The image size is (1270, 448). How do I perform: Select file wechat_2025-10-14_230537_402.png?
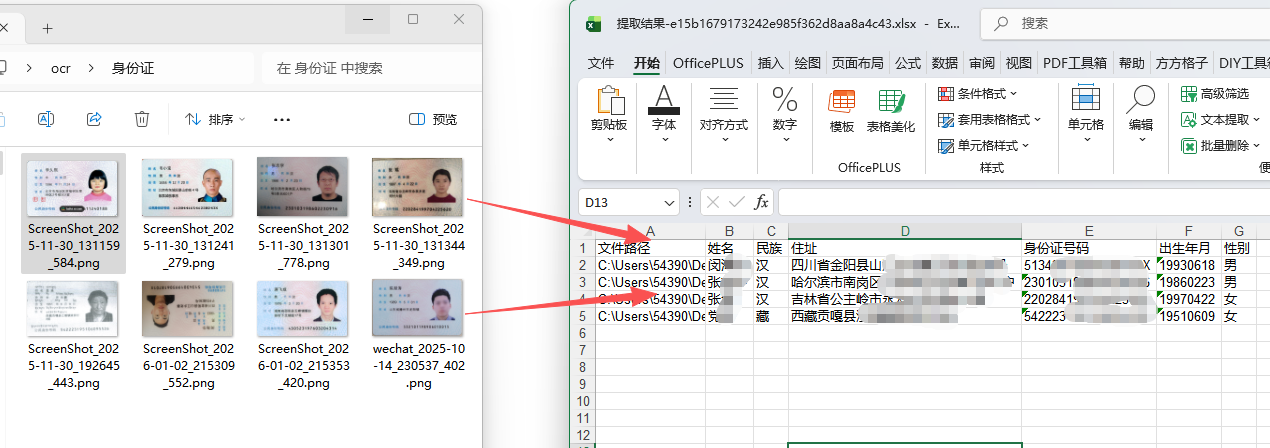click(418, 334)
